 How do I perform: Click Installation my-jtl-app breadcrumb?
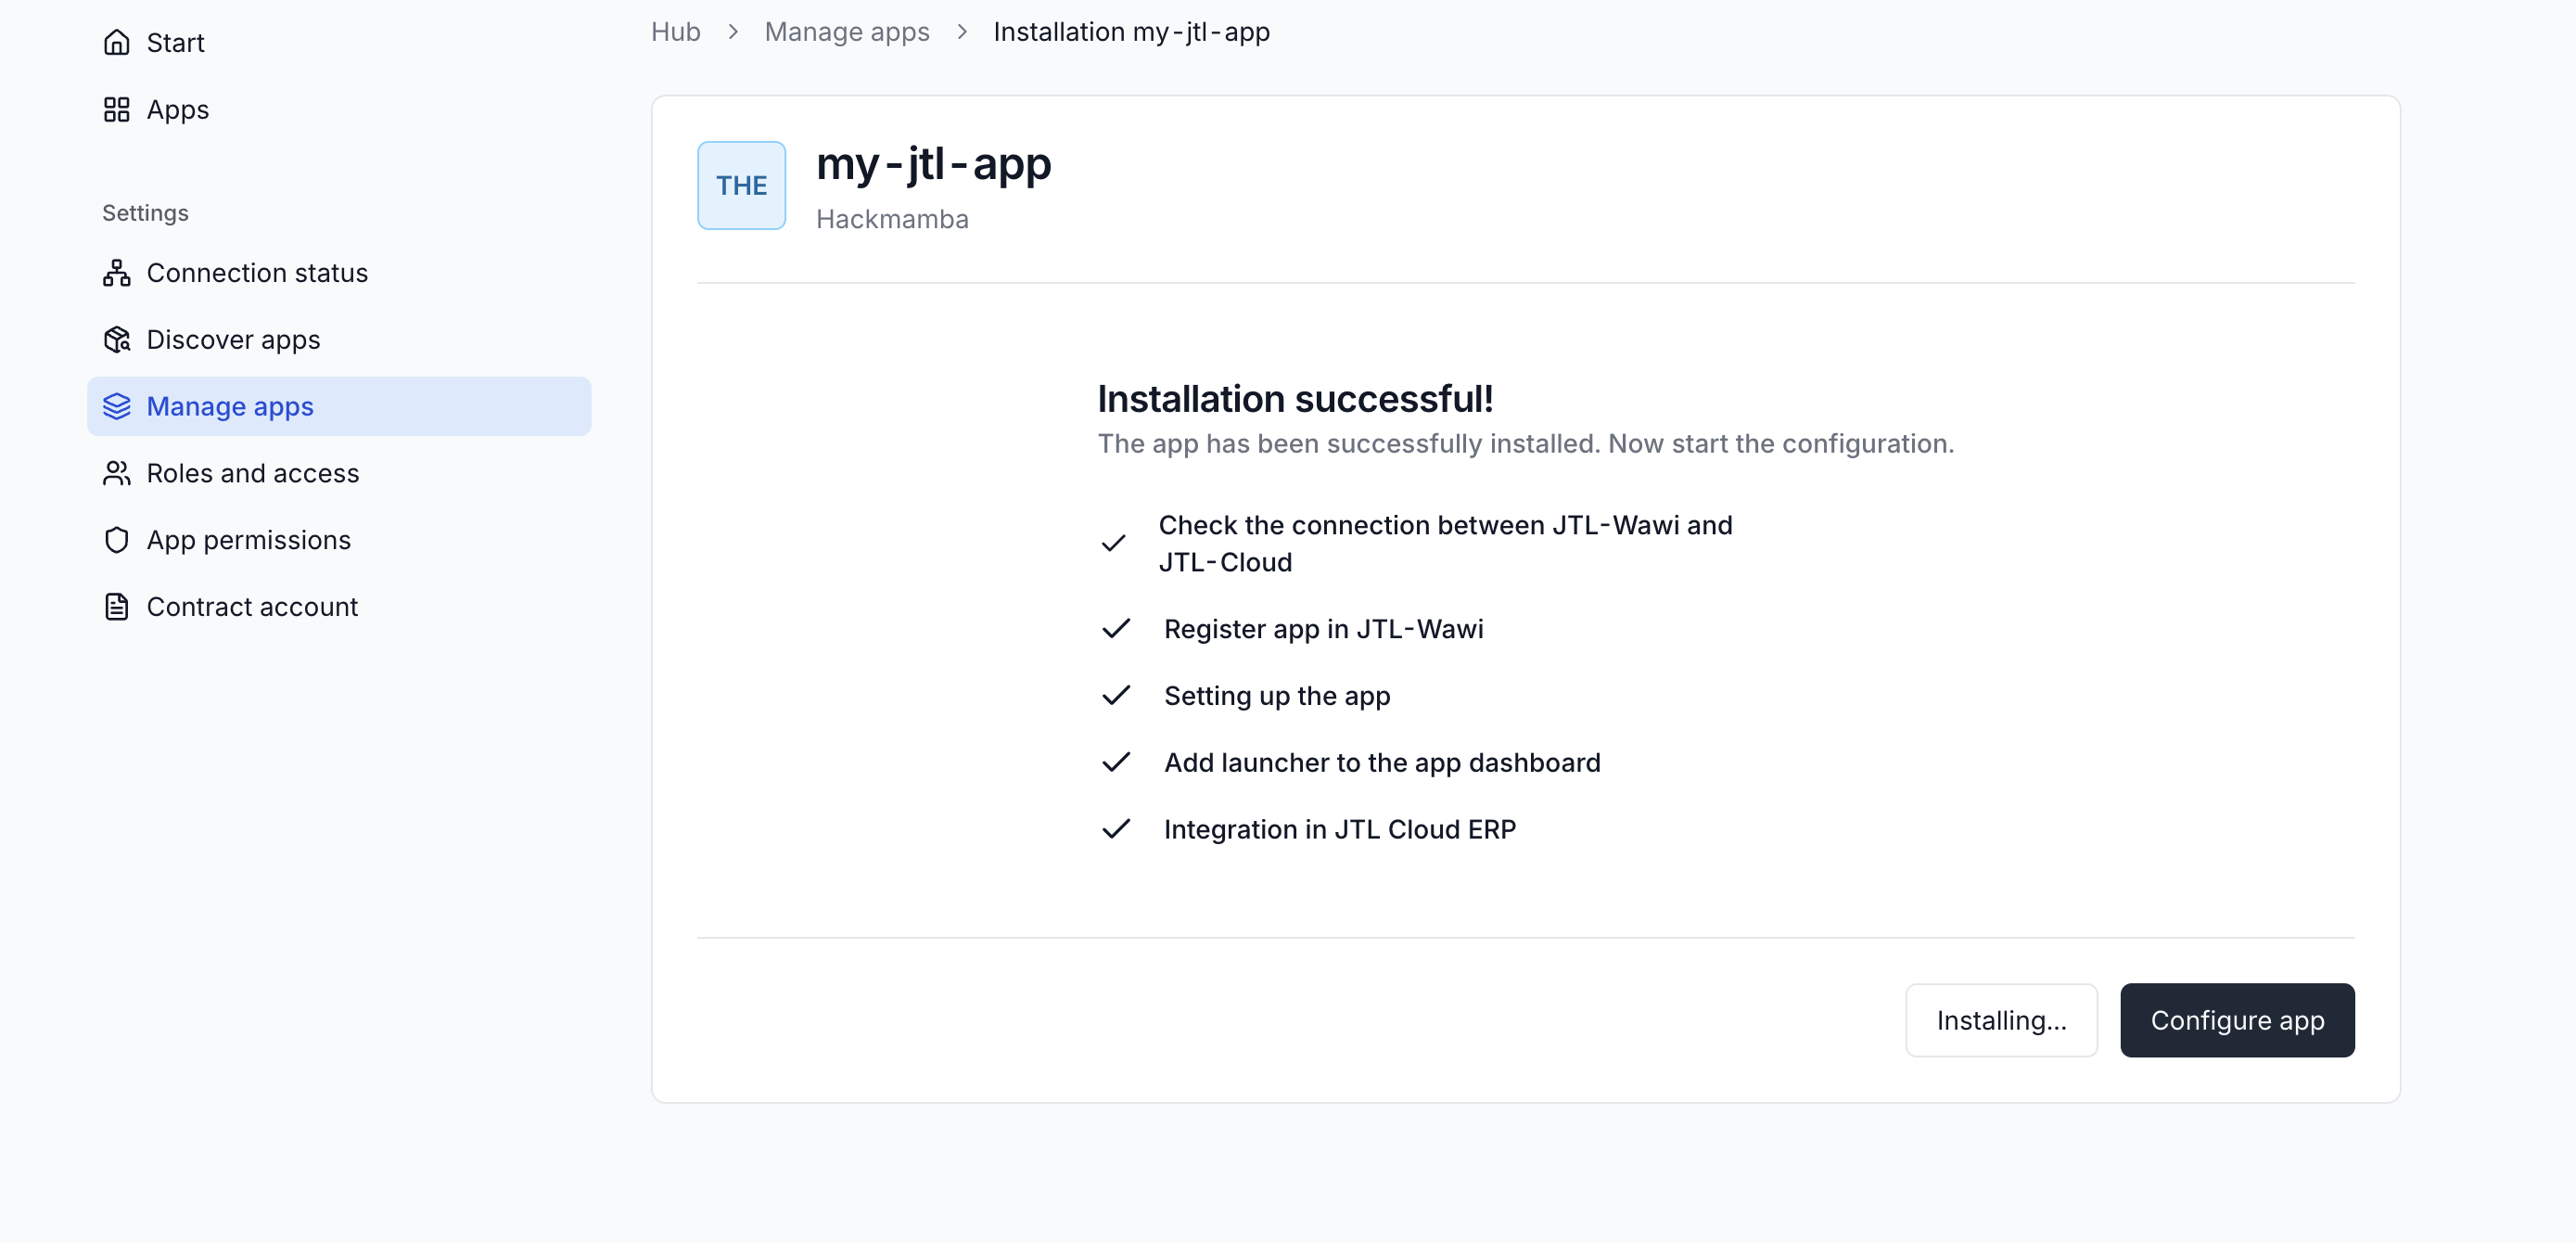(x=1131, y=32)
